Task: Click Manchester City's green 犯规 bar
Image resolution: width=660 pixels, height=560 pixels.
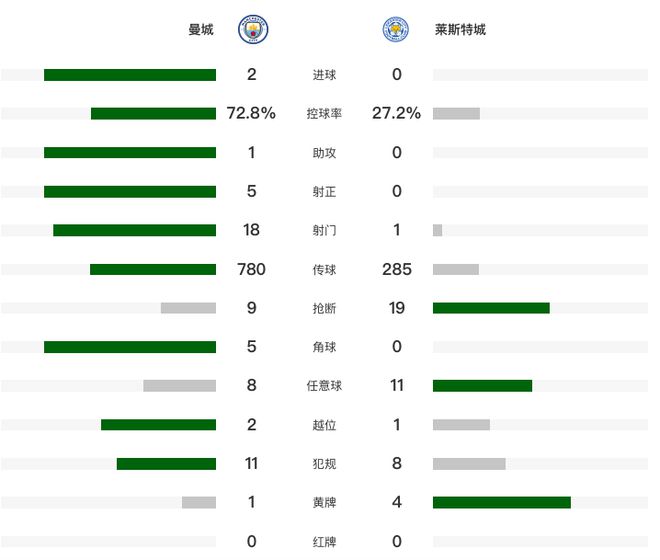Action: (166, 463)
